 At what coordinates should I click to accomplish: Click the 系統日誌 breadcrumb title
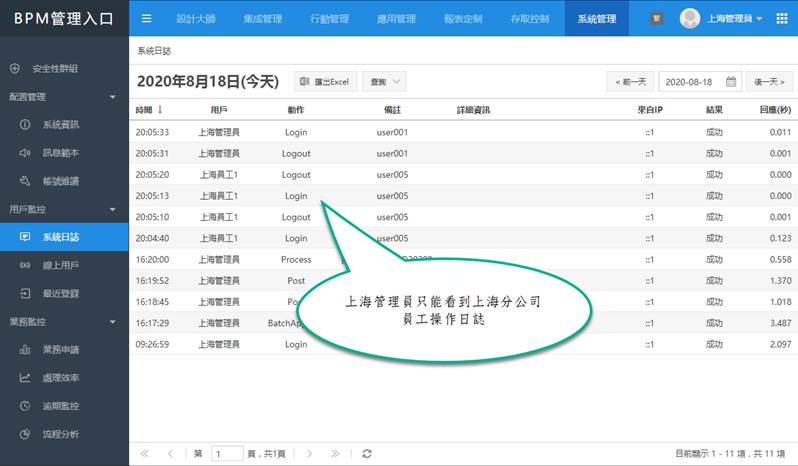pyautogui.click(x=154, y=51)
